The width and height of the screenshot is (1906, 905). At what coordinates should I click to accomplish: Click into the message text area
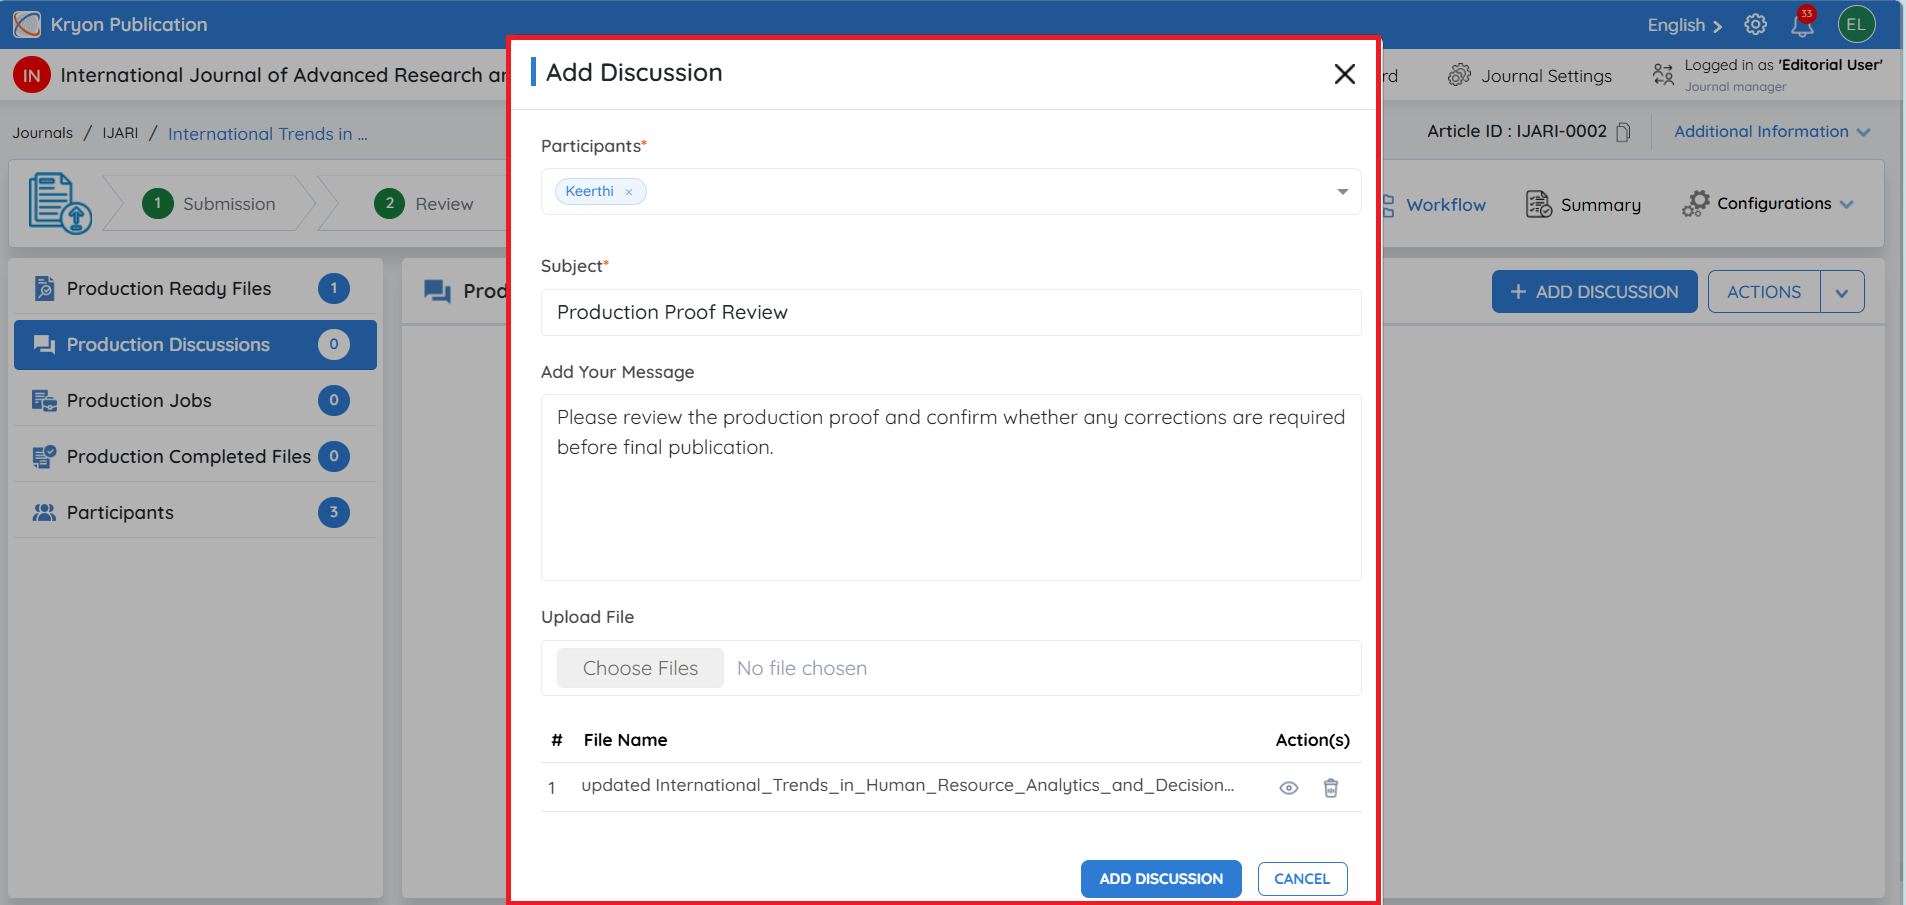point(951,488)
